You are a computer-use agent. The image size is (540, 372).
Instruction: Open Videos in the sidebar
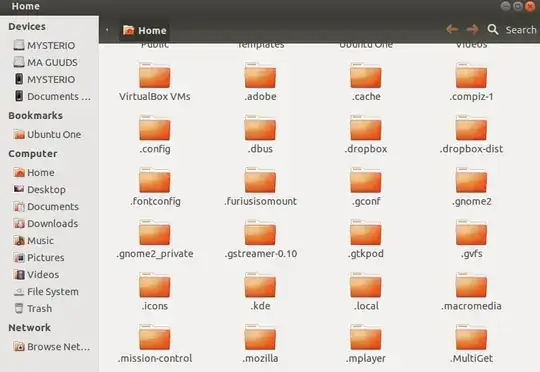click(x=36, y=275)
